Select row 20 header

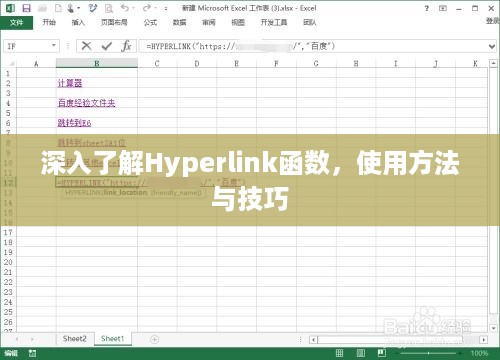(8, 262)
